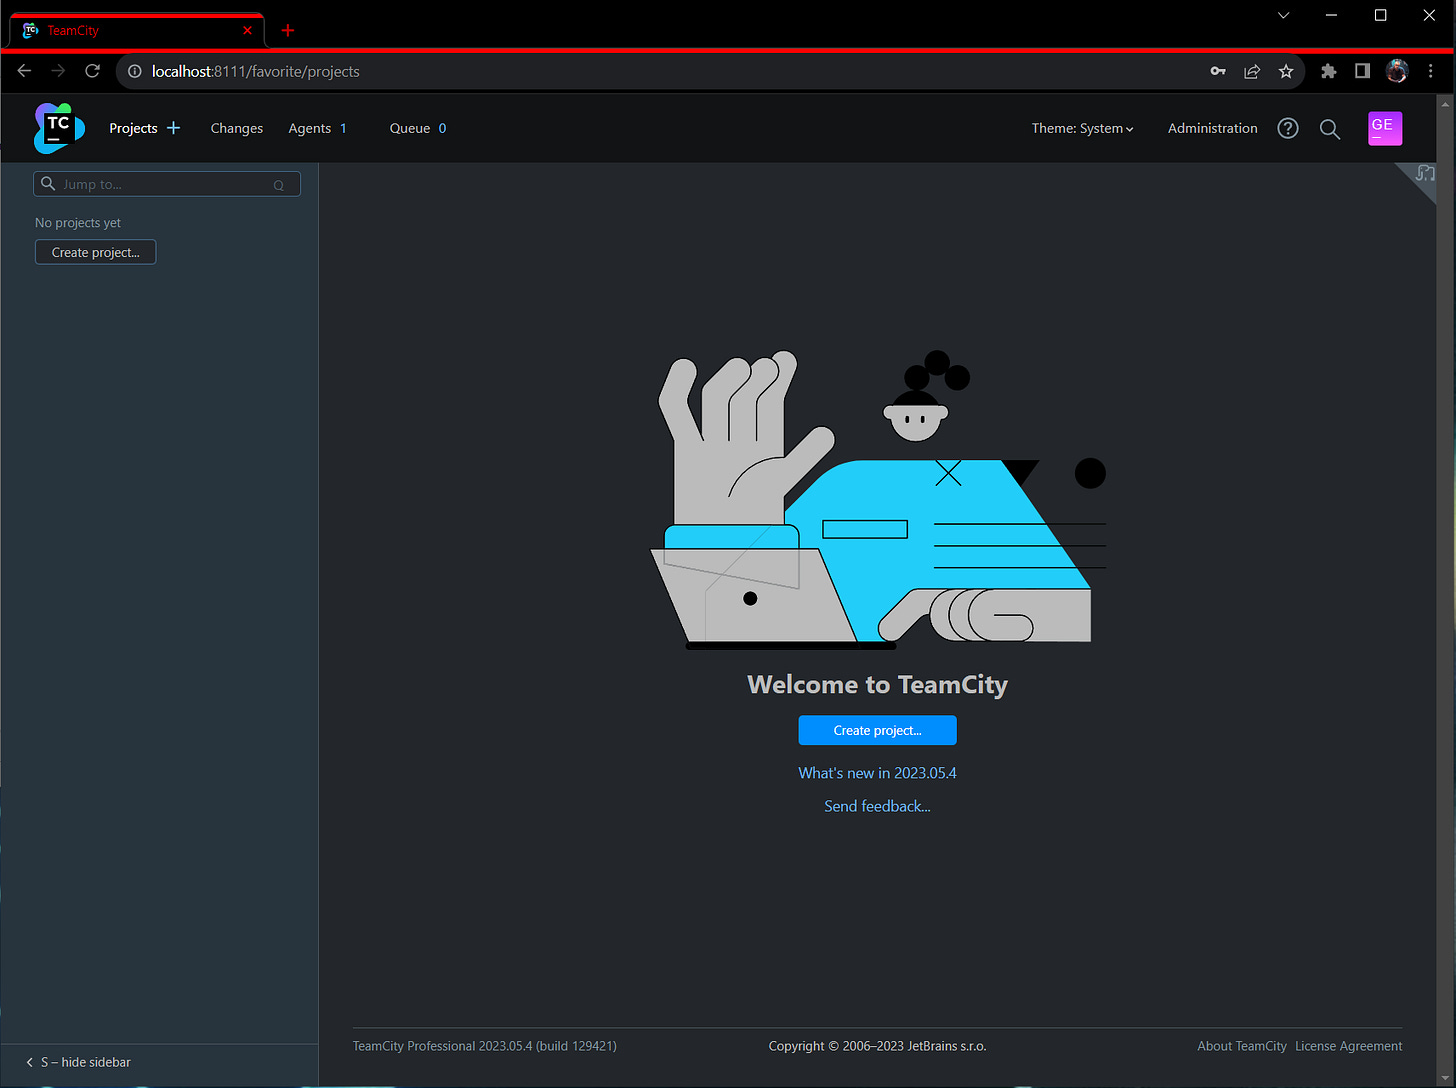Open What's new in 2023.05.4 link

point(877,773)
